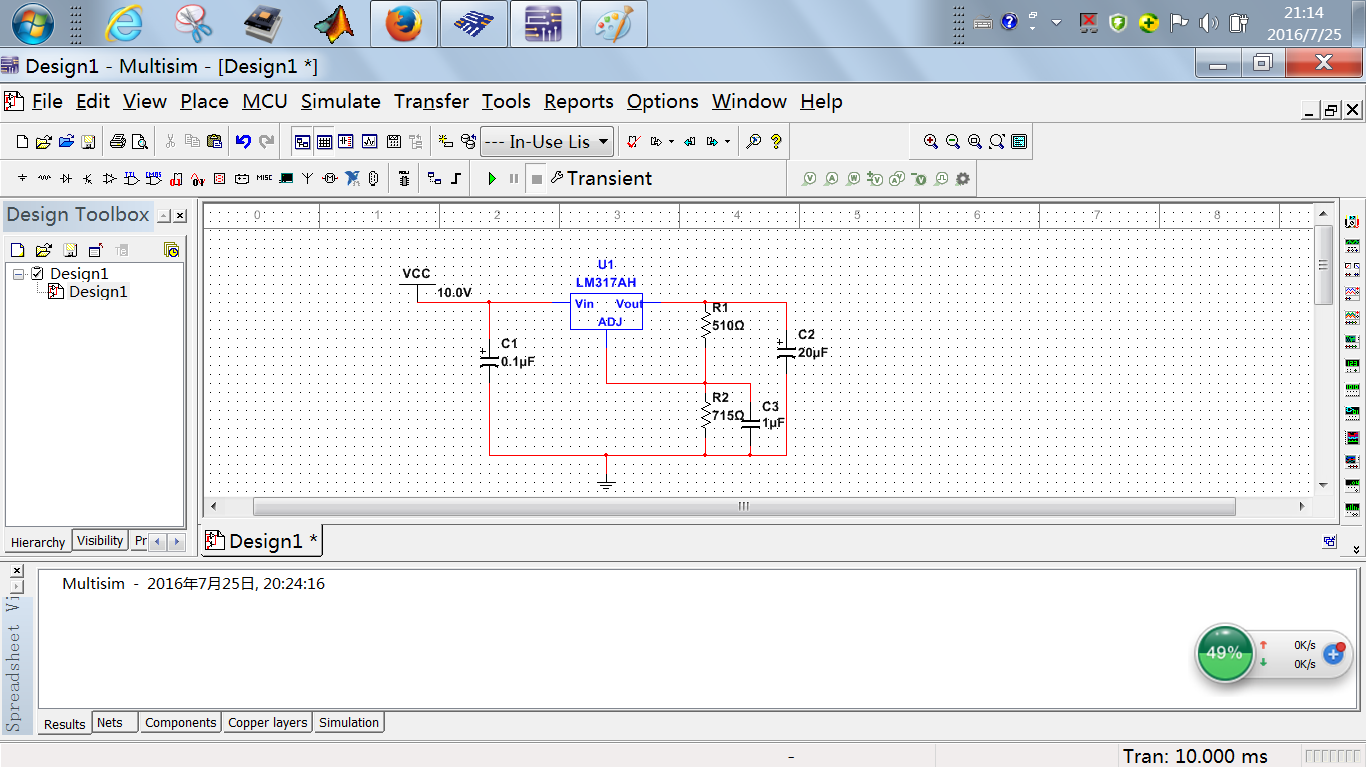
Task: Click the horizontal scrollbar under the schematic
Action: click(744, 507)
